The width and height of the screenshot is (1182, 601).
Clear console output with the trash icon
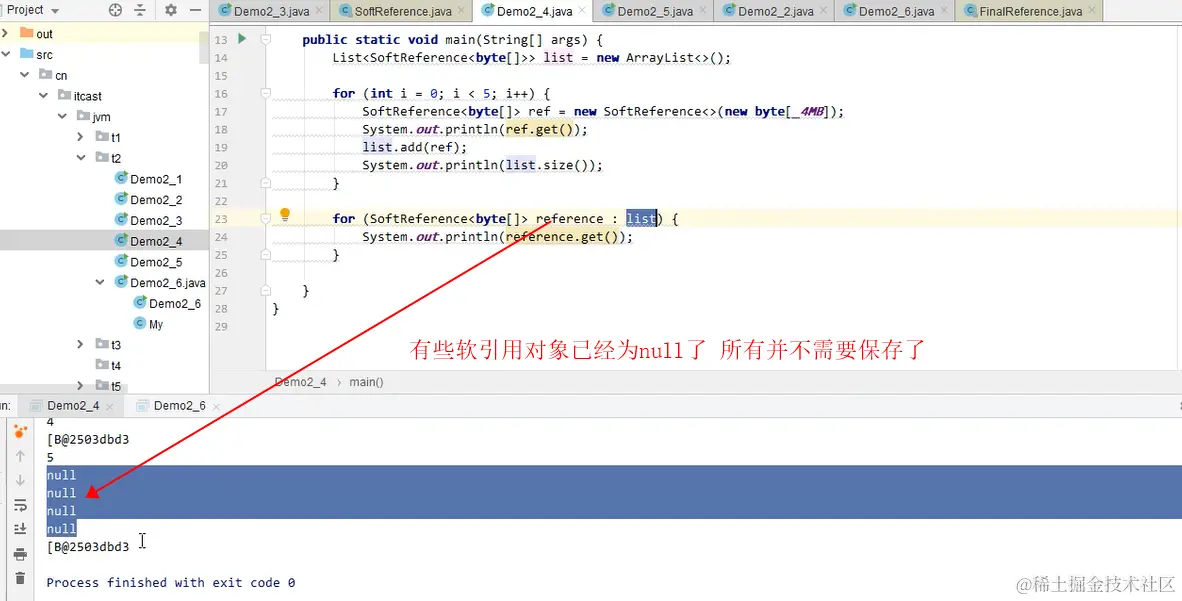pos(20,580)
